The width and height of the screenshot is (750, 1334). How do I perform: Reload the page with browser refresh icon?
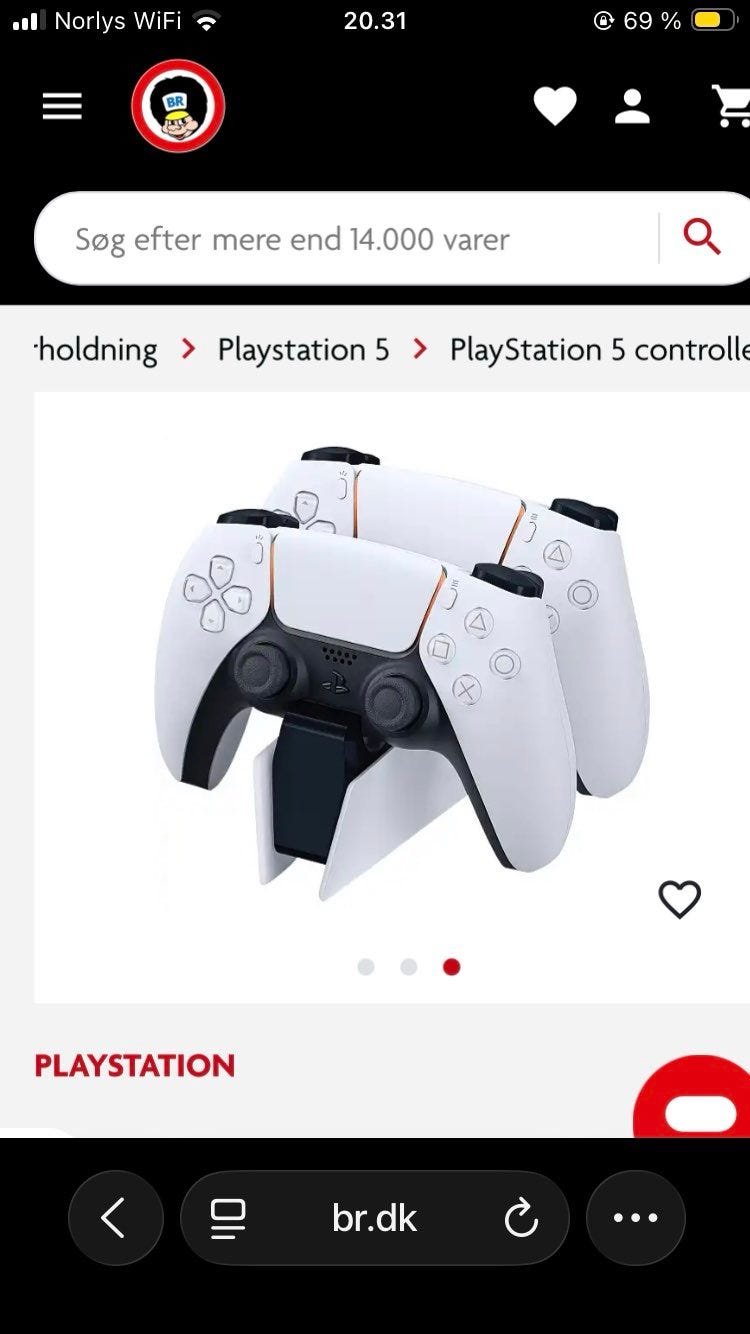click(521, 1218)
